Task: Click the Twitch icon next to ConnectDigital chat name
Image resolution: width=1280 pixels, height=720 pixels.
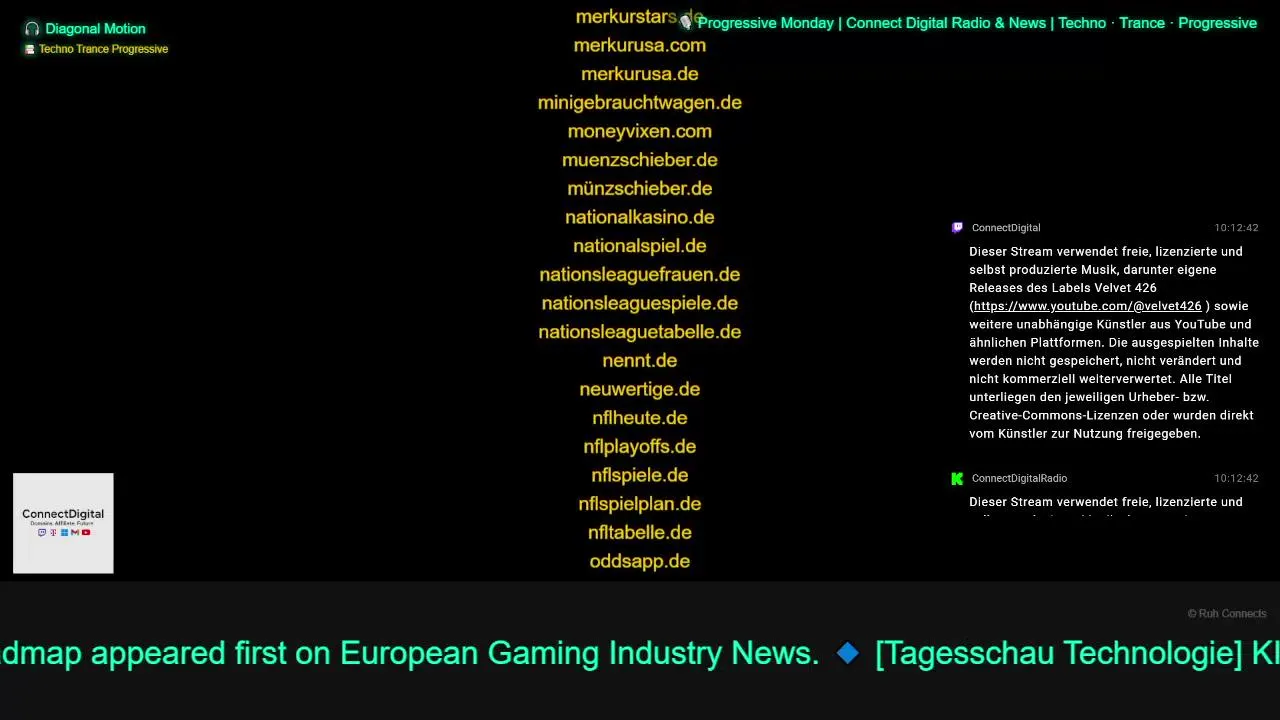Action: (x=957, y=228)
